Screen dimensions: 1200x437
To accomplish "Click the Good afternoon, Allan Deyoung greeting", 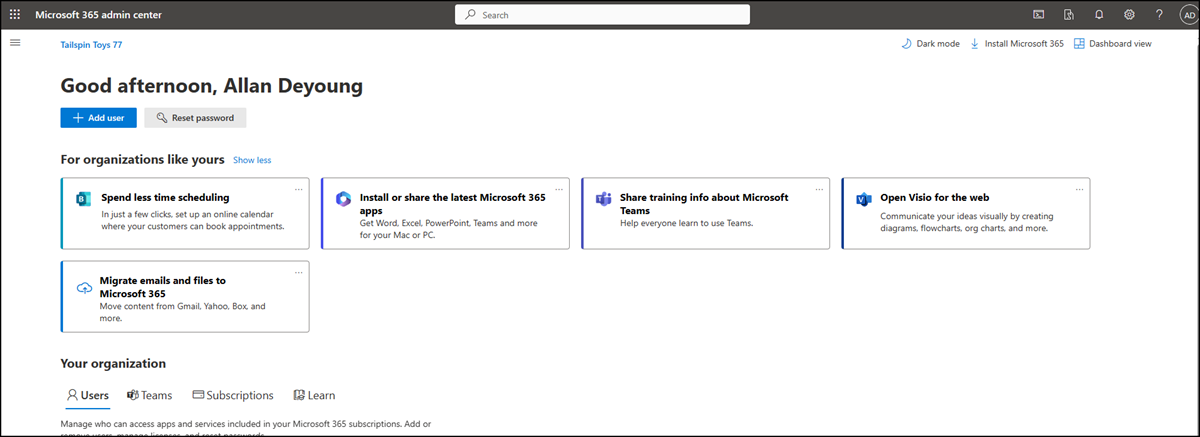I will pos(211,87).
